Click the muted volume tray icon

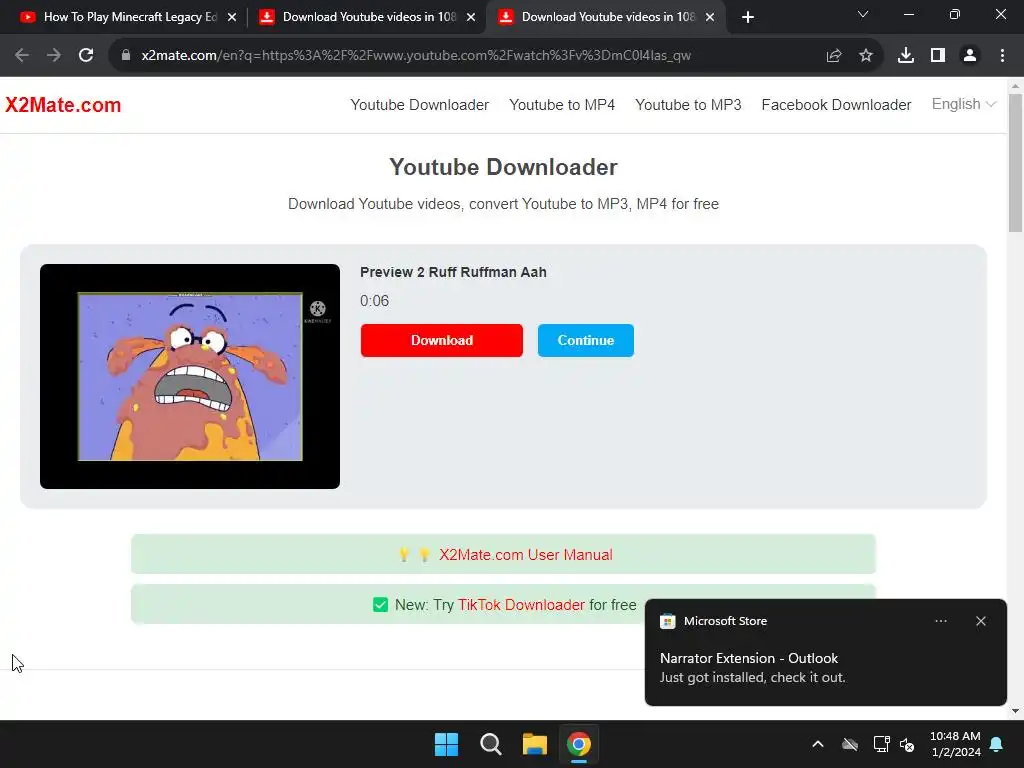coord(907,744)
